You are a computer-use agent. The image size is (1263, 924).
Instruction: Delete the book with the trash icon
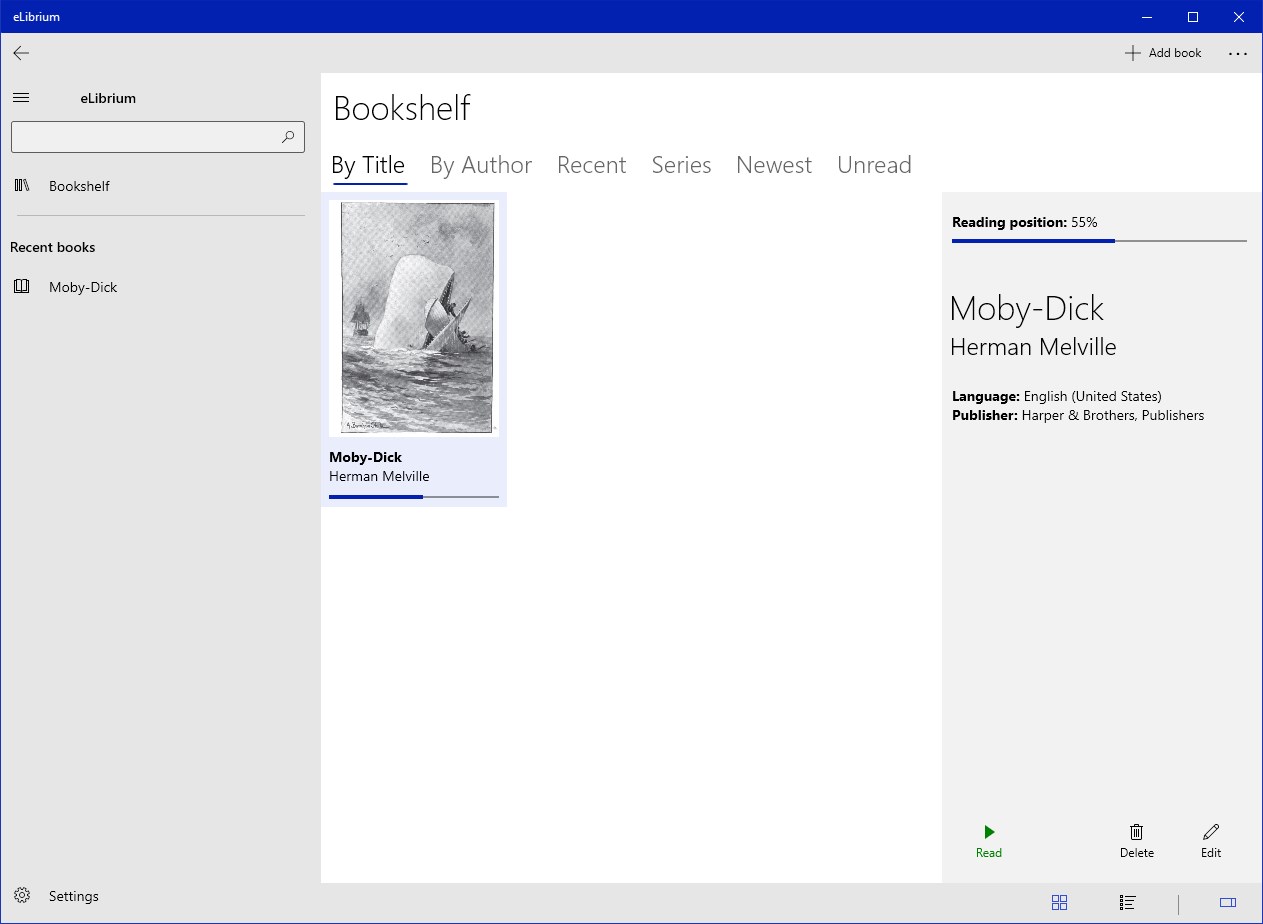tap(1137, 841)
